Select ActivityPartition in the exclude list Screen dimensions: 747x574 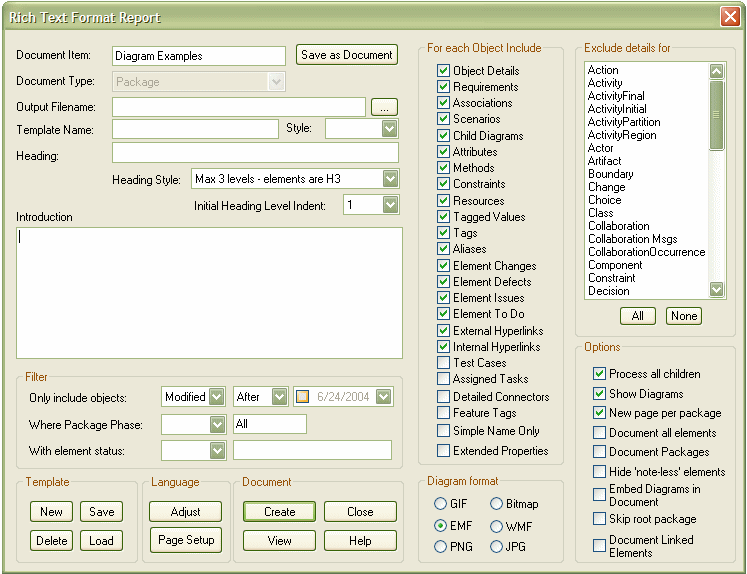click(624, 122)
